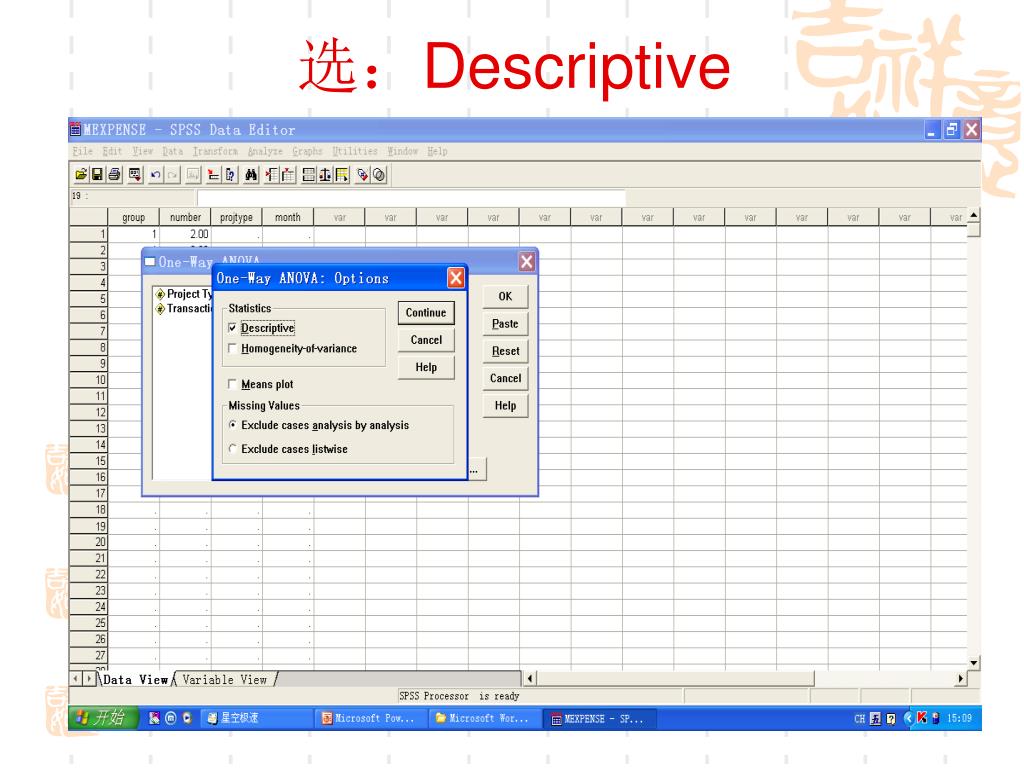Viewport: 1024px width, 768px height.
Task: Click the red K antivirus tray icon
Action: (x=921, y=718)
